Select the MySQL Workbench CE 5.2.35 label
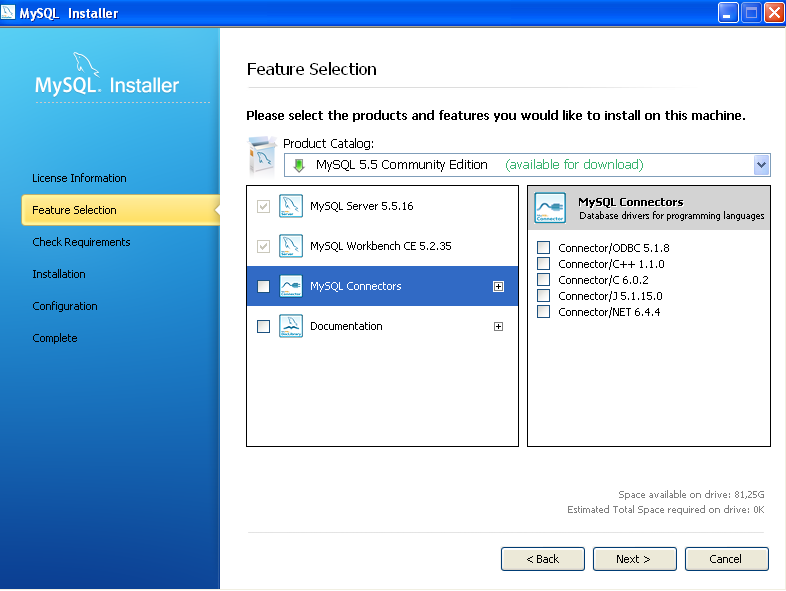The width and height of the screenshot is (786, 591). pos(380,246)
